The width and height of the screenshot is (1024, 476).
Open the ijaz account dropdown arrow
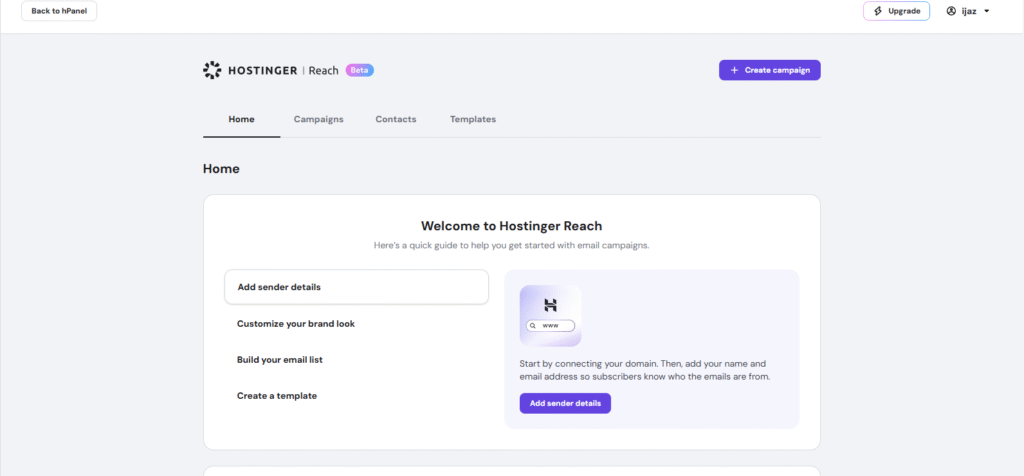986,11
